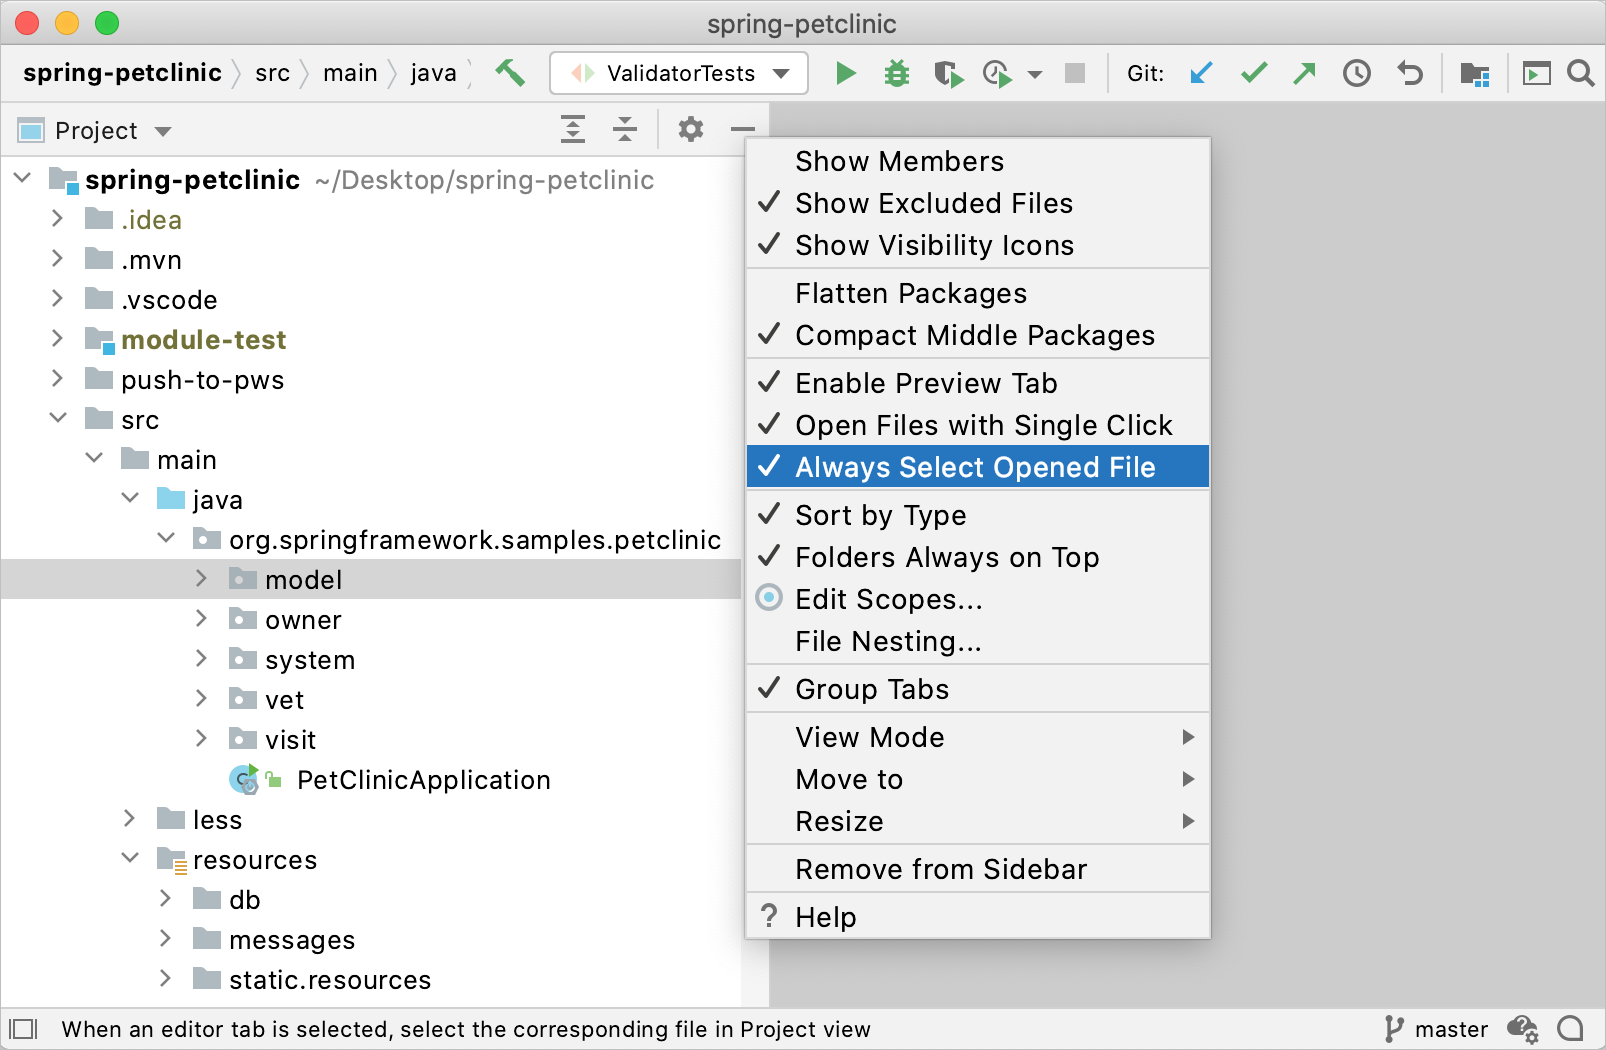Click the Run Anything icon

(1536, 73)
